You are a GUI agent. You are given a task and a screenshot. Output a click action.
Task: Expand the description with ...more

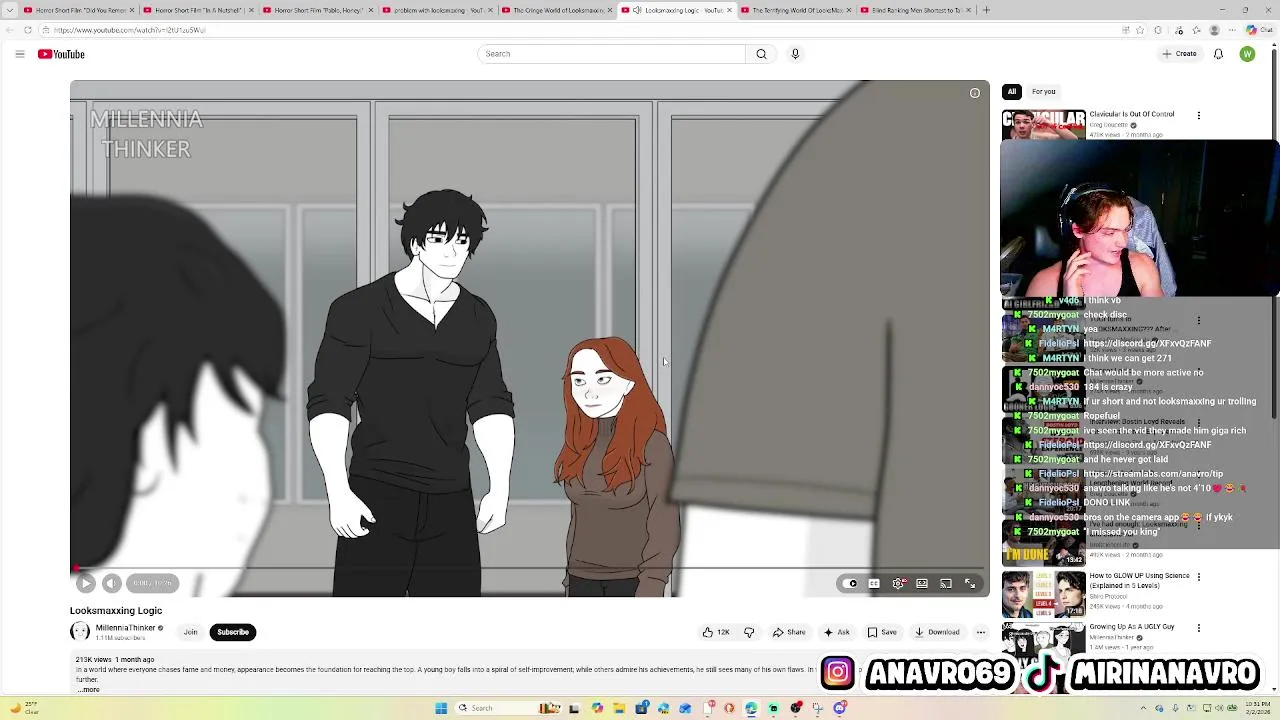[88, 690]
